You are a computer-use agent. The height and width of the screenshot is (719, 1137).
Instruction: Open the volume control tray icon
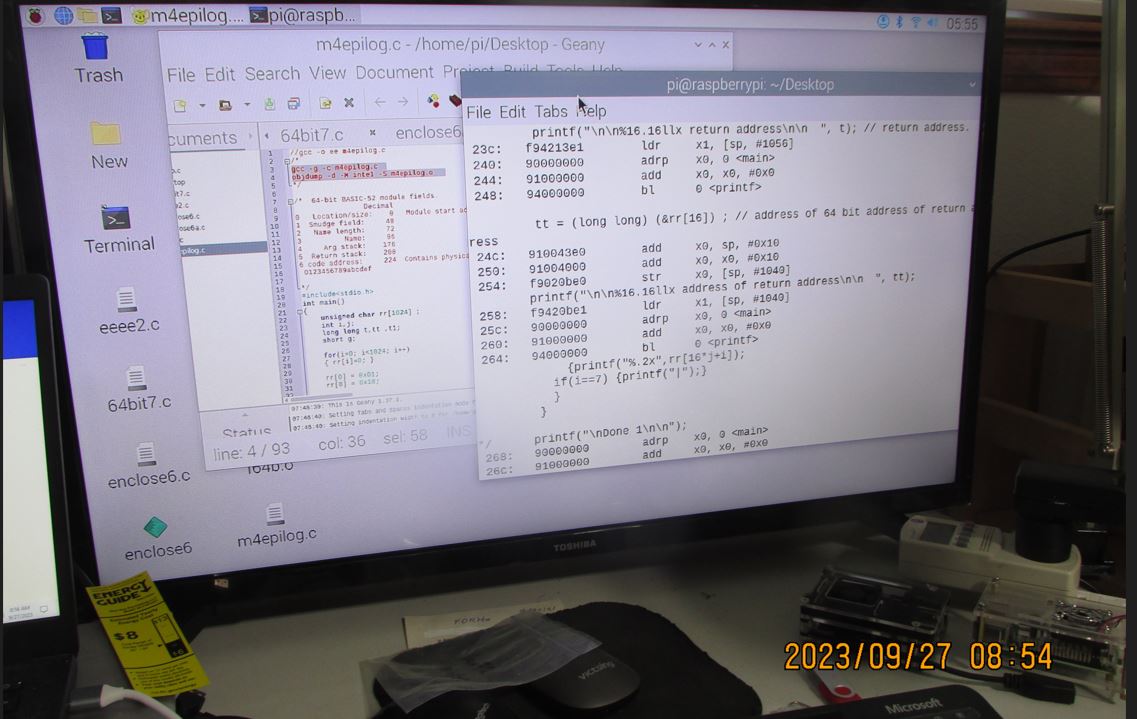coord(933,23)
